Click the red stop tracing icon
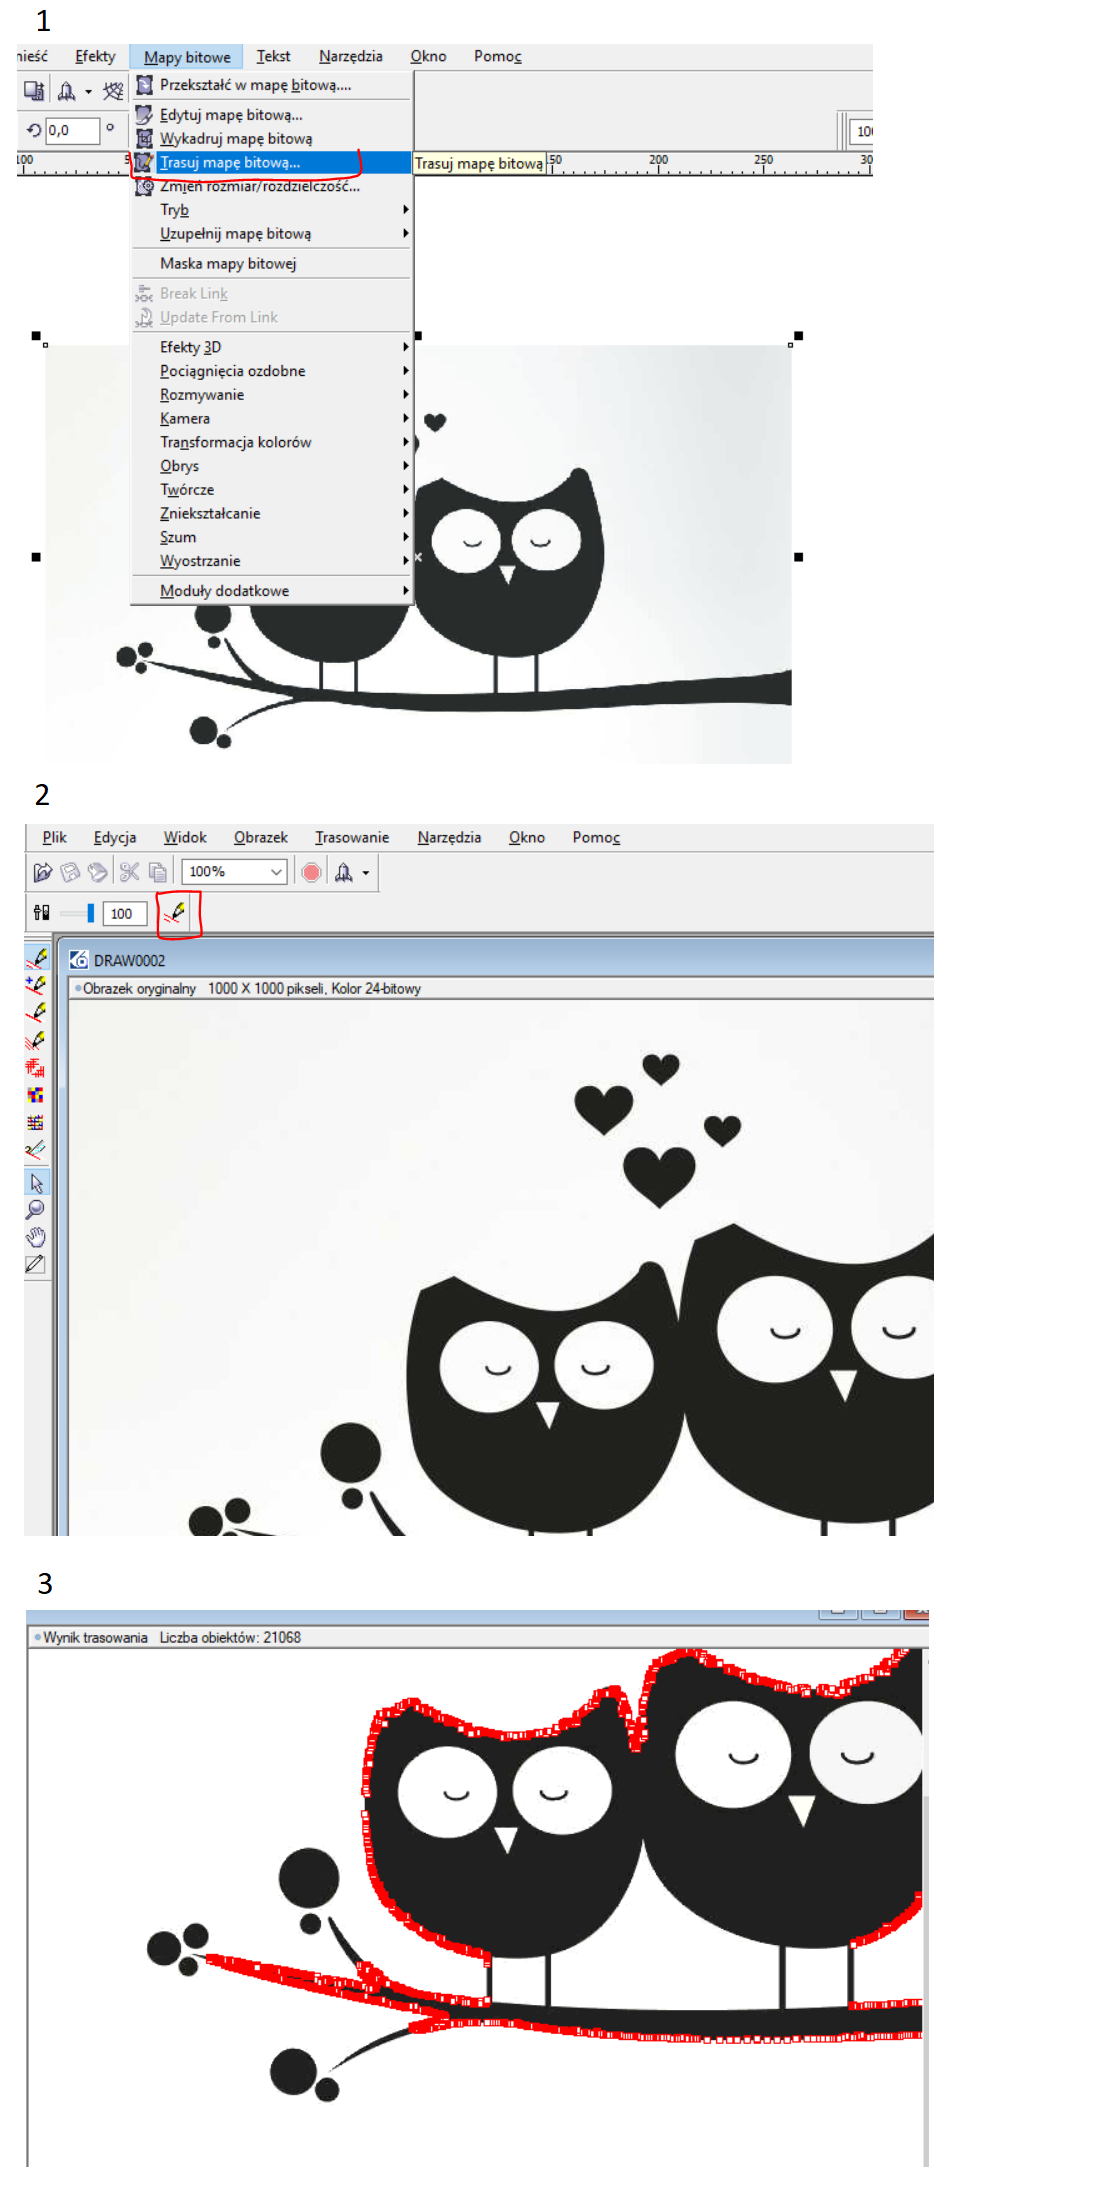 tap(311, 872)
